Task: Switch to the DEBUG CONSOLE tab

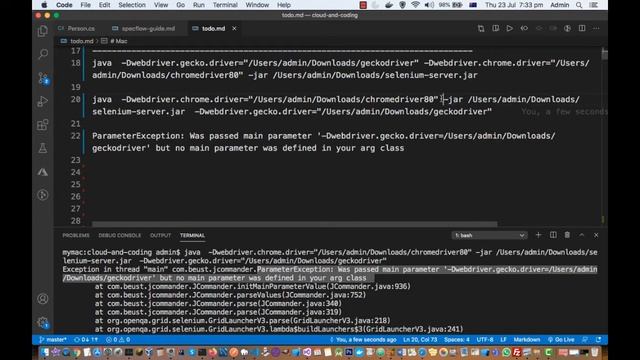Action: tap(120, 236)
